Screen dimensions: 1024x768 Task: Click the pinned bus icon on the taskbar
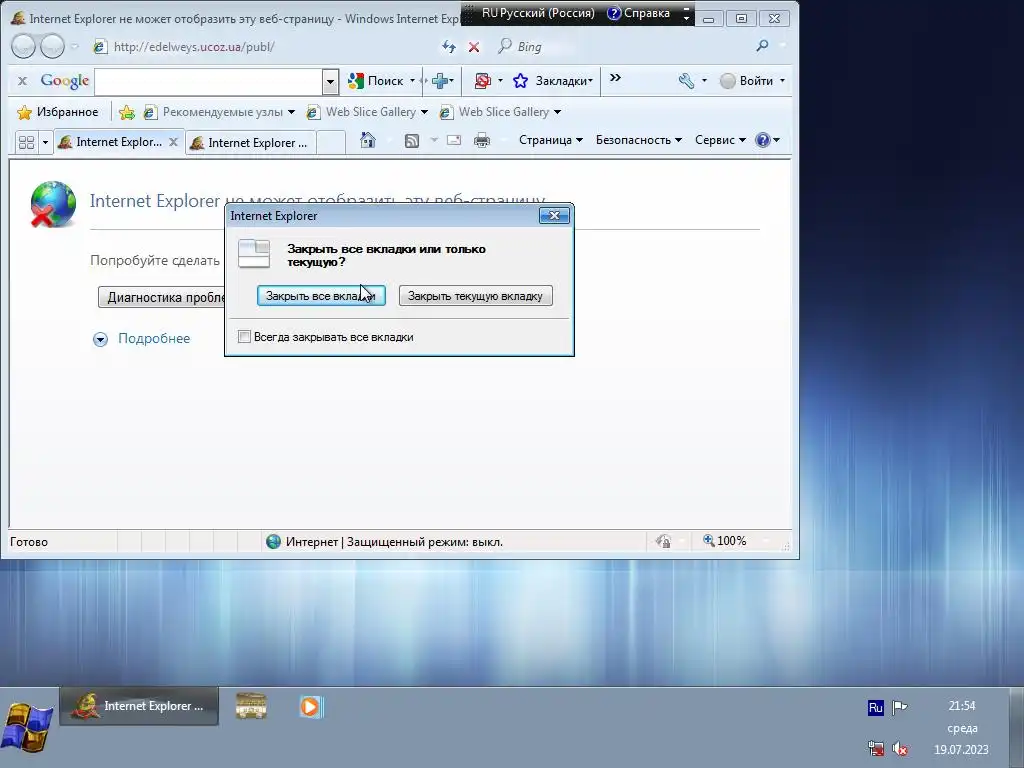[x=251, y=706]
